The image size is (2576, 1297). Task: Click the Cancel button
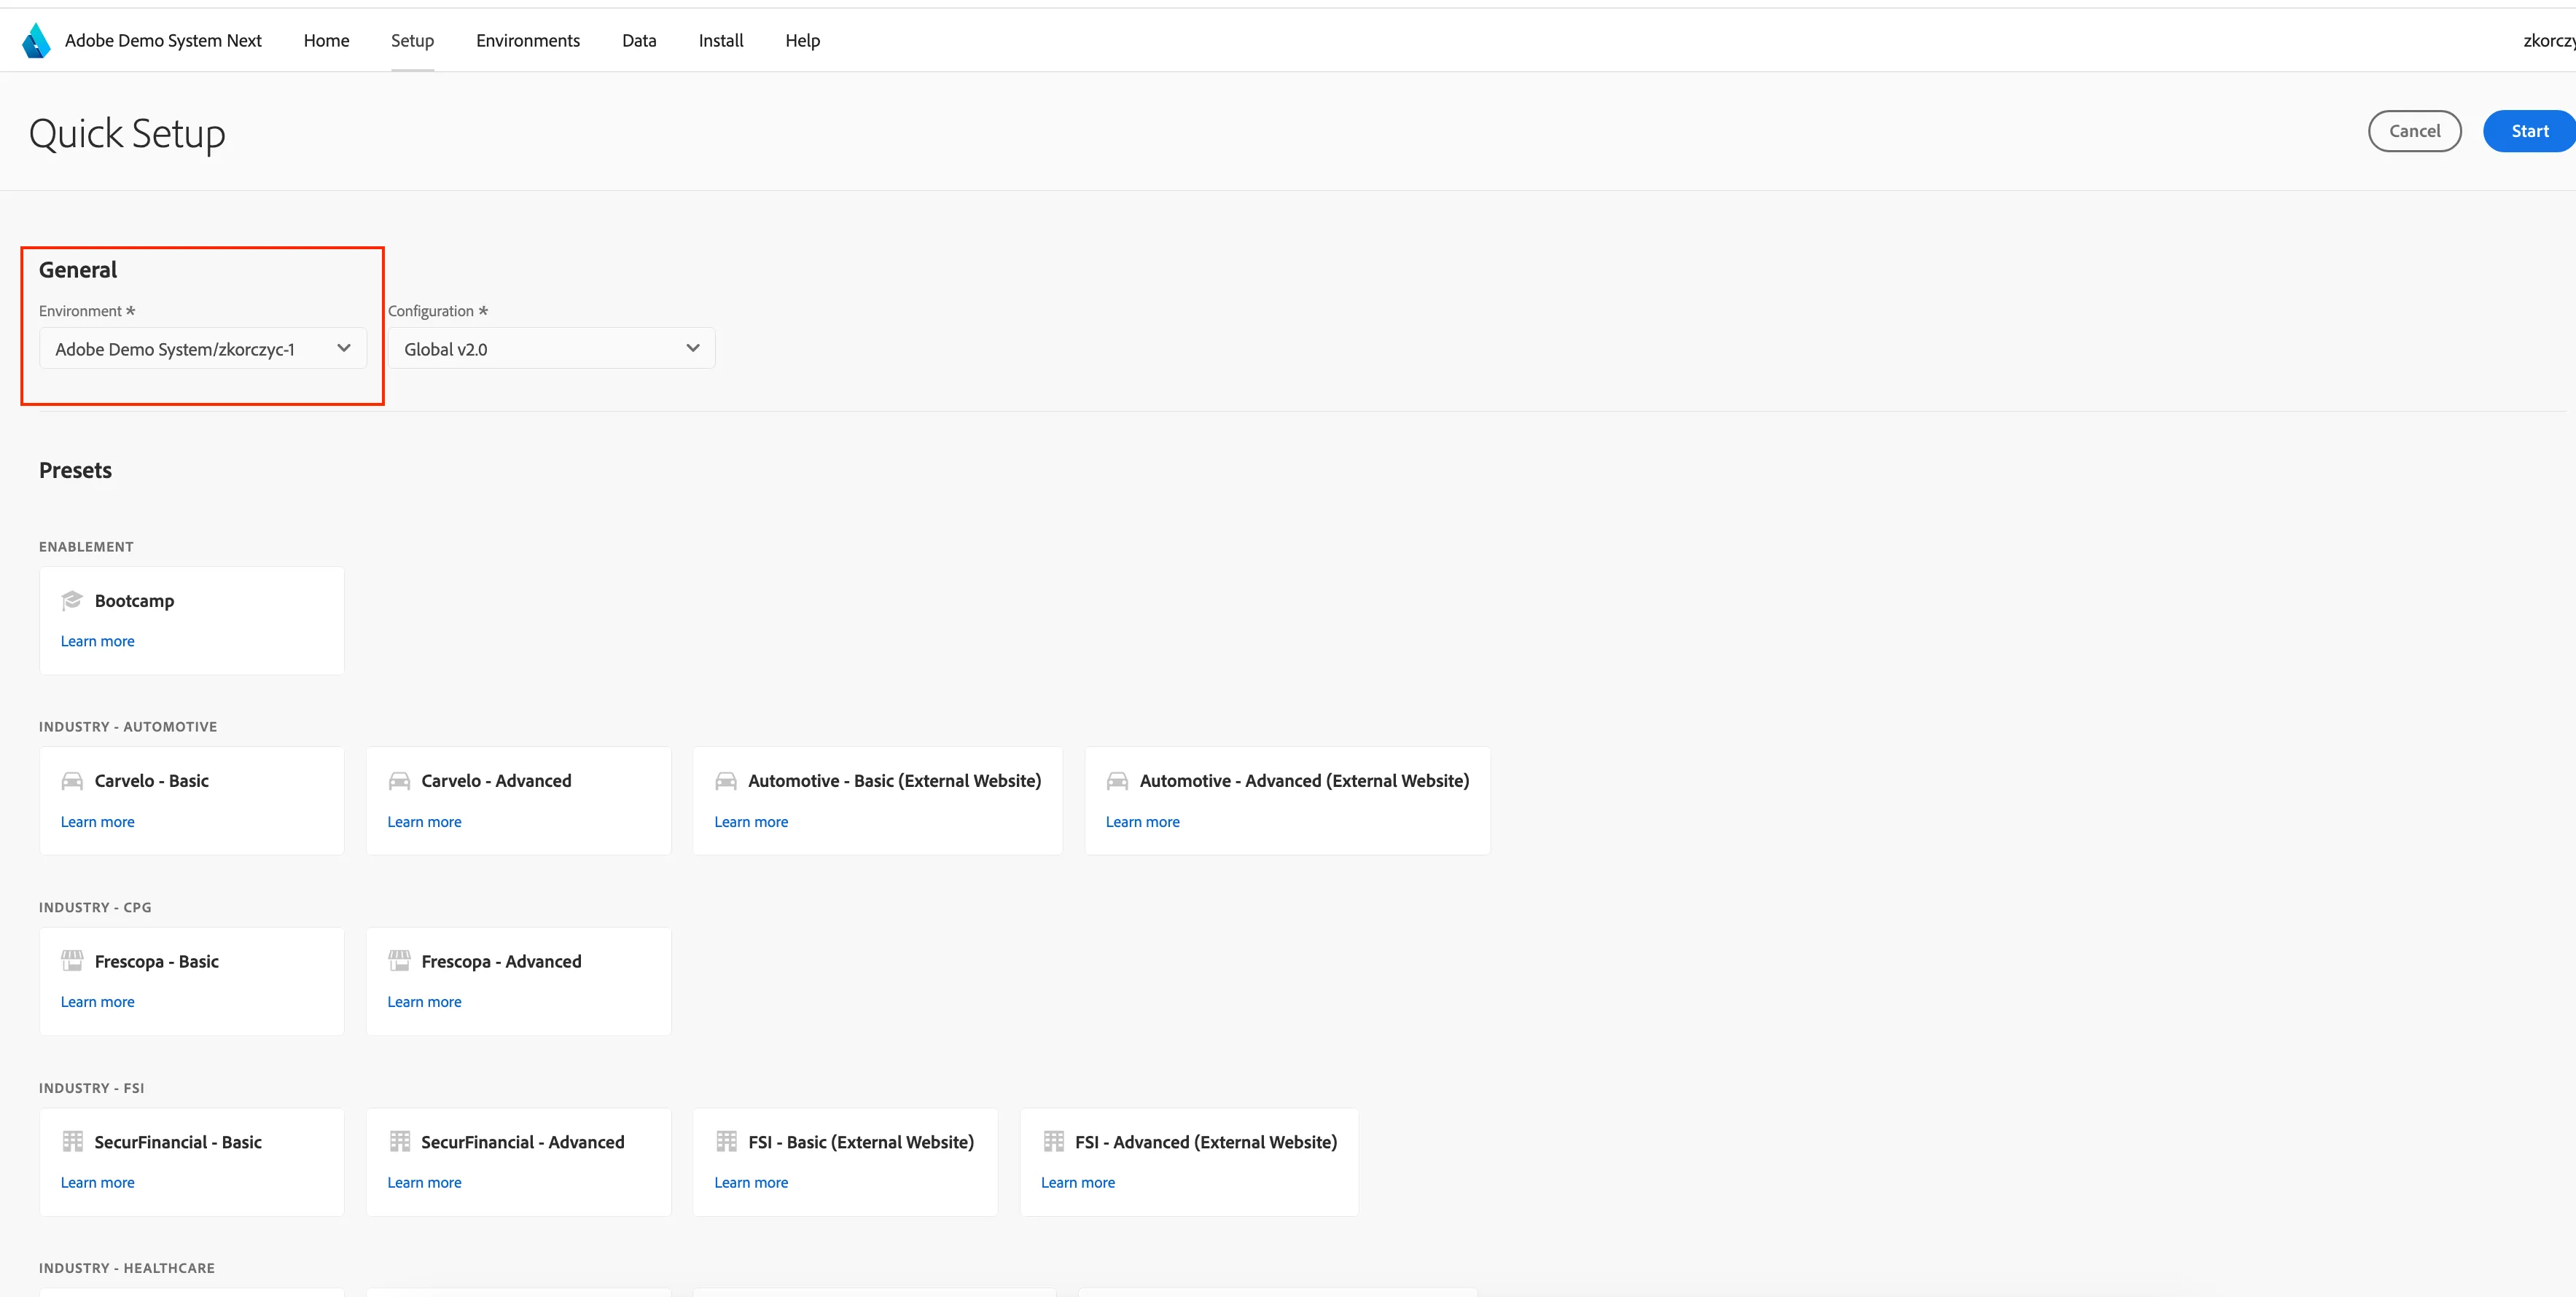(x=2414, y=131)
